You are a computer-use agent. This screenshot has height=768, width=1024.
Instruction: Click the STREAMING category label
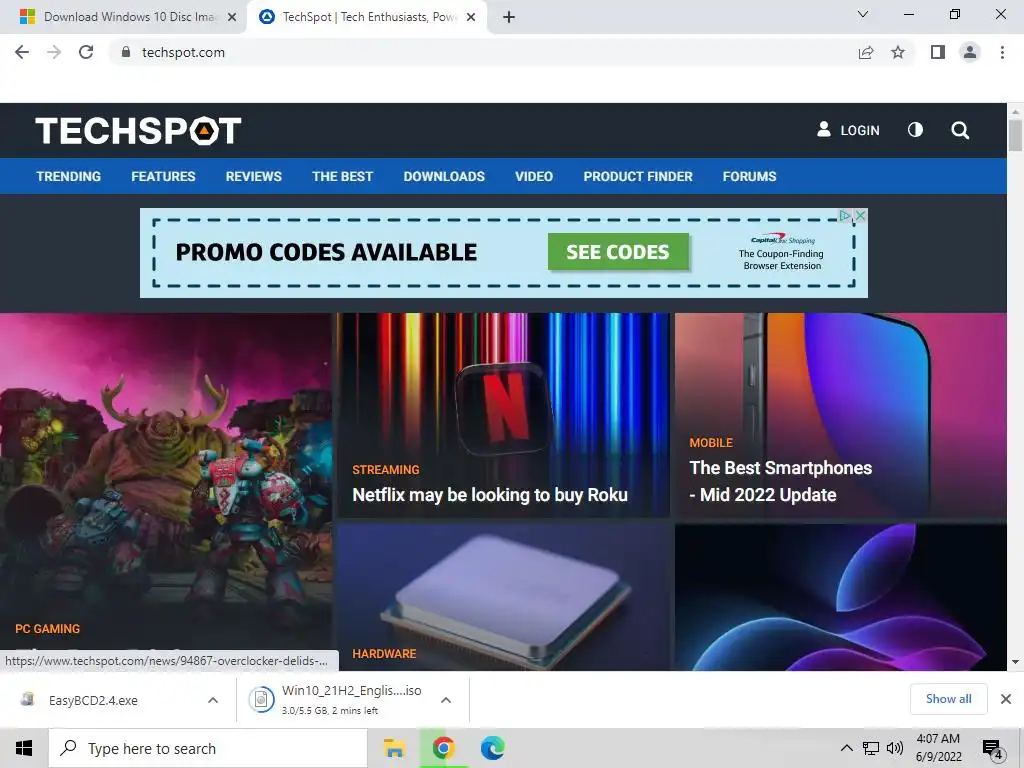pyautogui.click(x=386, y=470)
